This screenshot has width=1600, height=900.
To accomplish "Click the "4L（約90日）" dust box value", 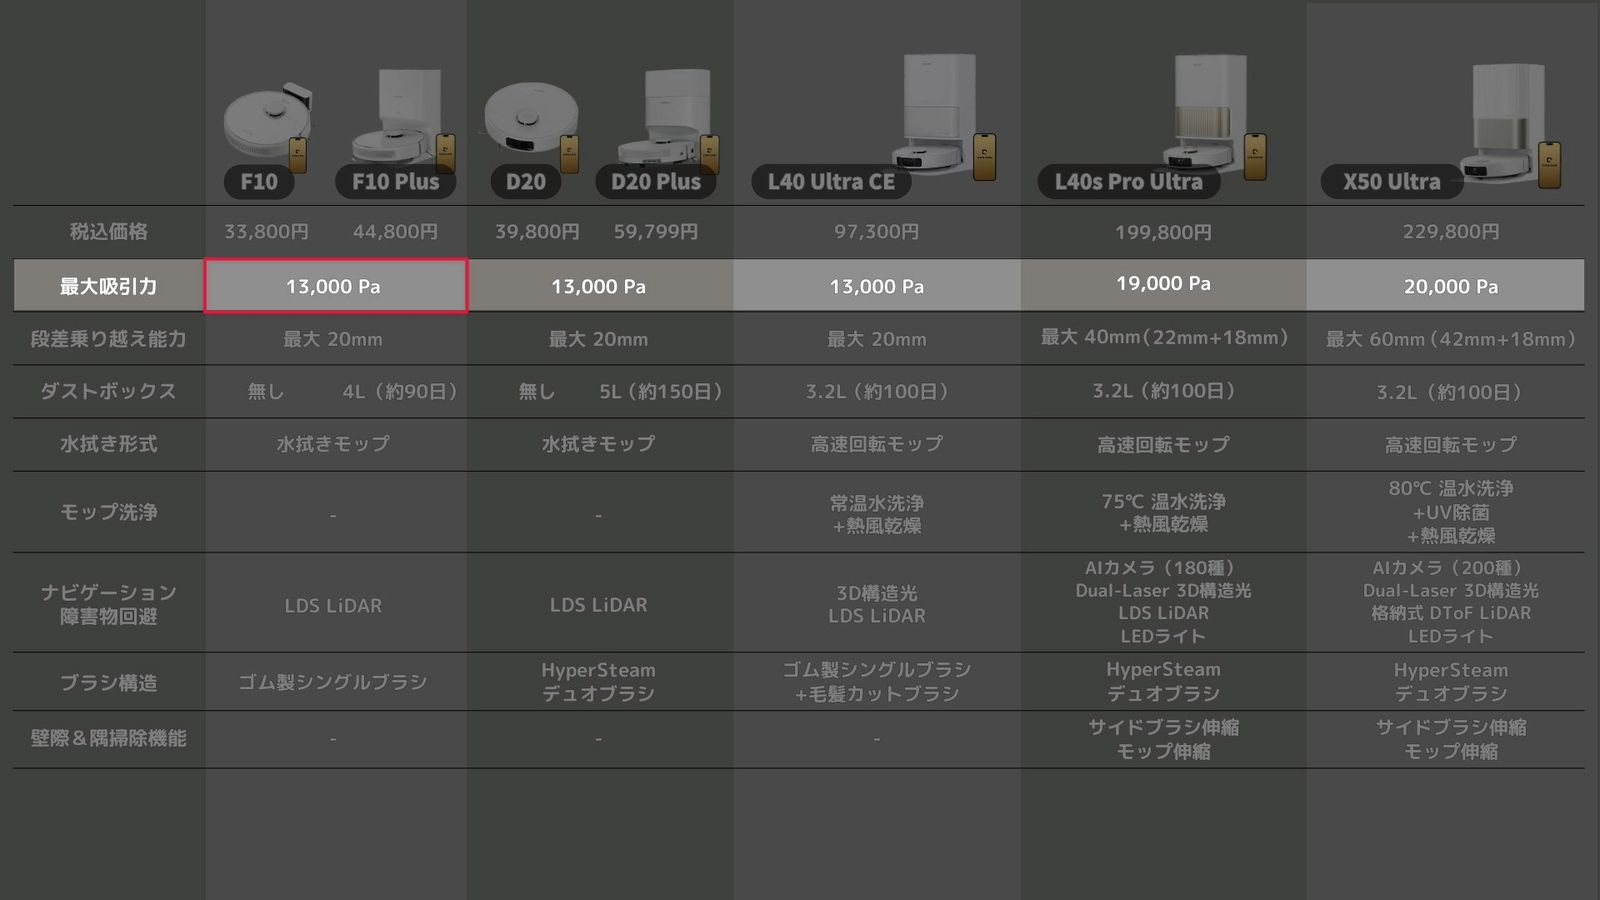I will coord(400,392).
